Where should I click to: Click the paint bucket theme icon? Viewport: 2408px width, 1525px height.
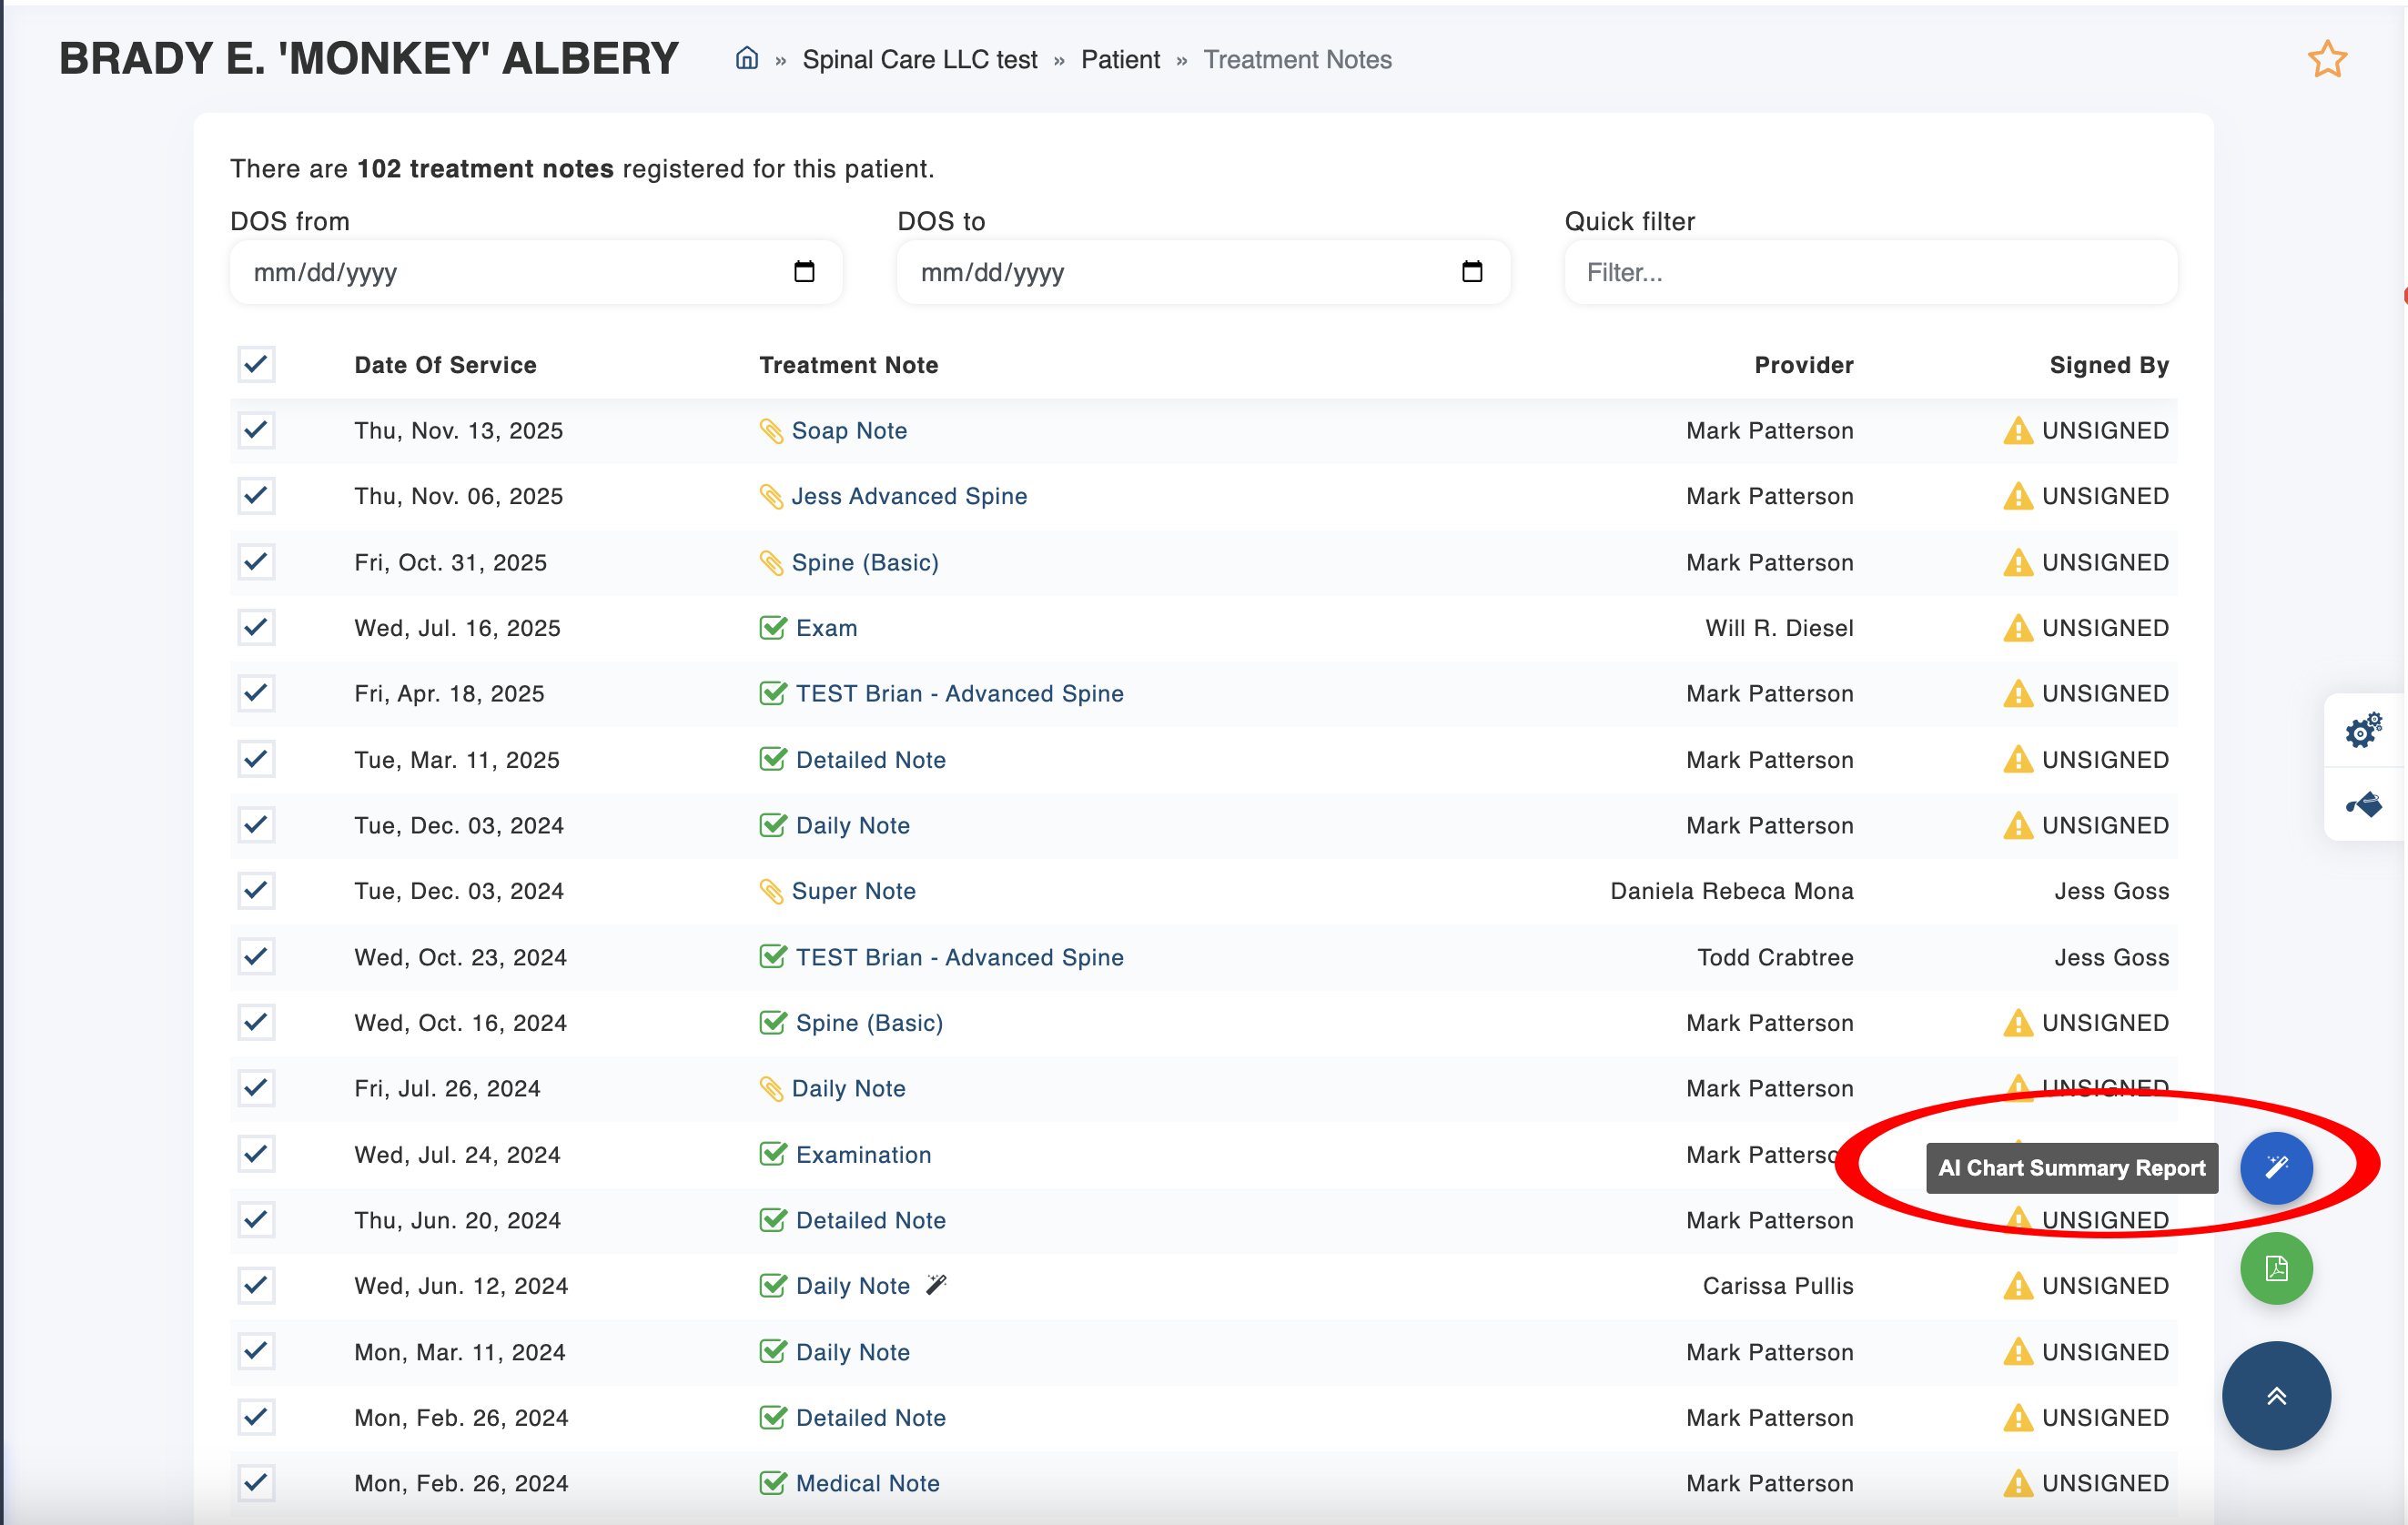click(x=2363, y=804)
